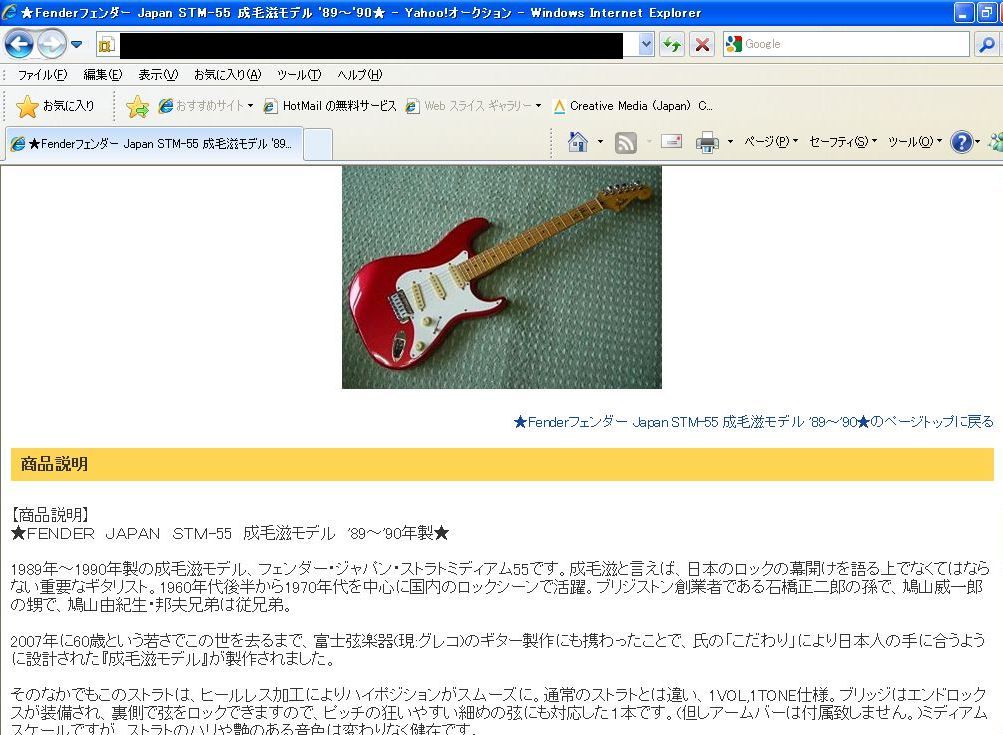Screen dimensions: 1003x735
Task: Open the Web スライス ギャラリー dropdown
Action: click(x=474, y=106)
